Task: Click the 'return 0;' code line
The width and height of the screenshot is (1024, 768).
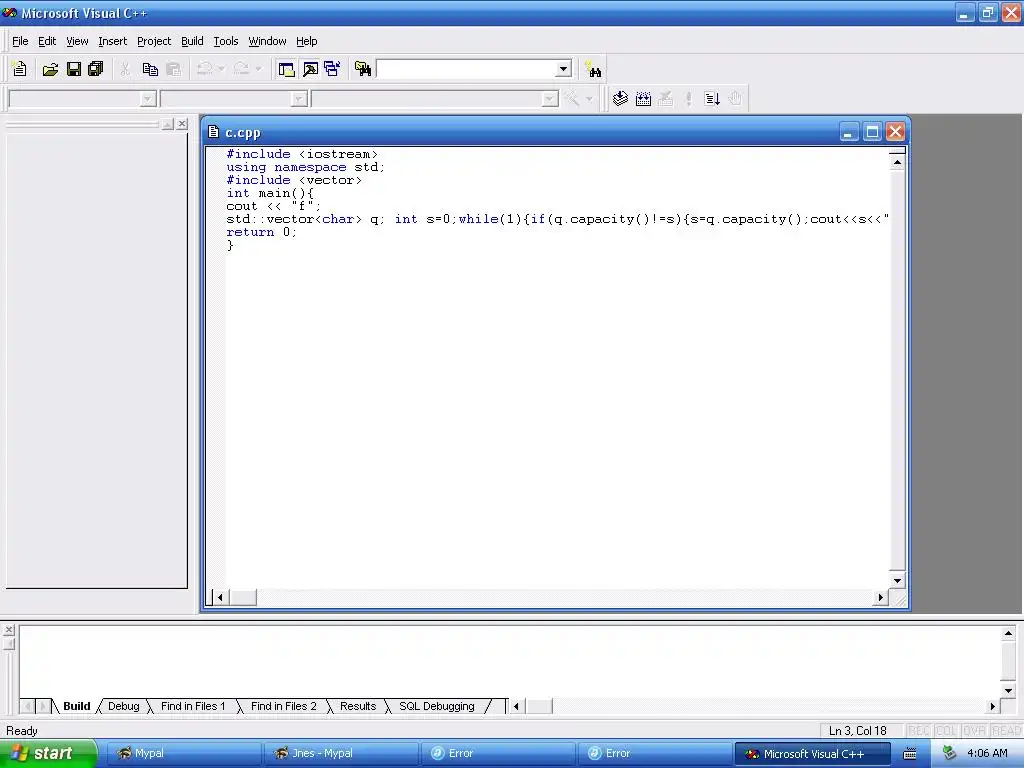Action: point(261,232)
